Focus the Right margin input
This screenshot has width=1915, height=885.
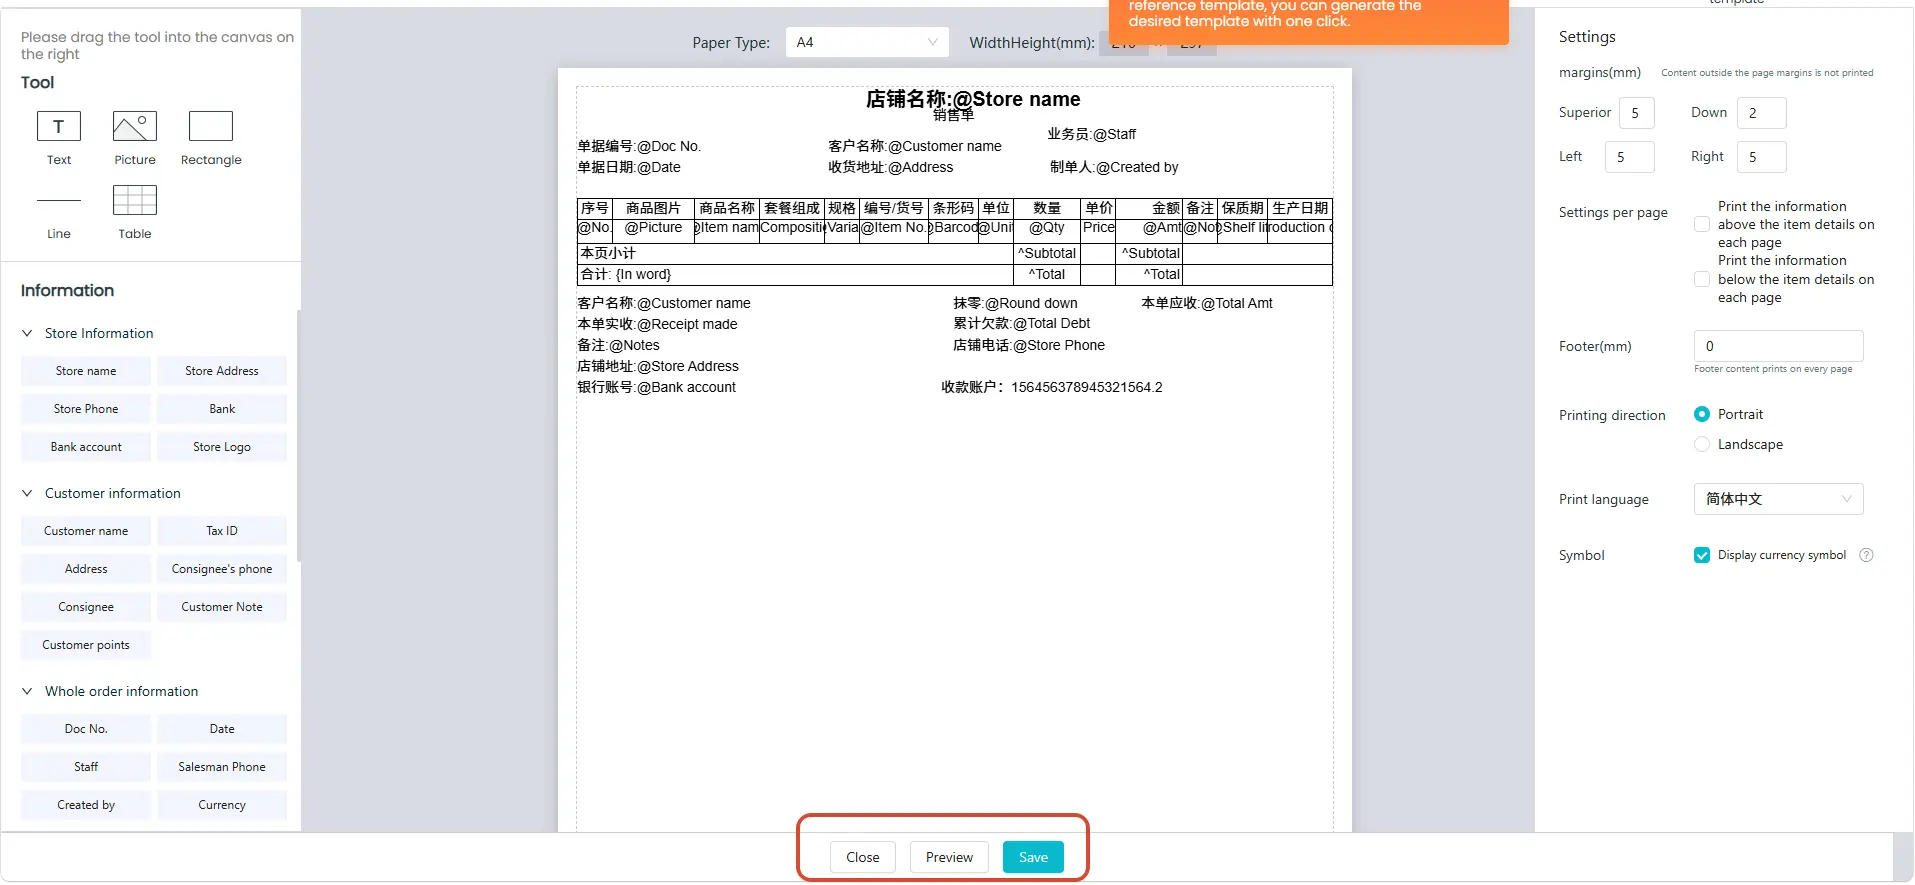[1761, 157]
